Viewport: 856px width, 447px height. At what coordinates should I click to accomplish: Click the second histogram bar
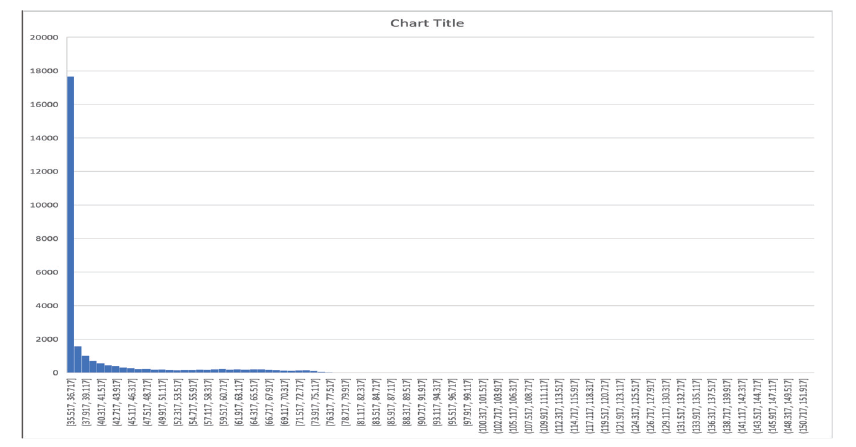78,359
